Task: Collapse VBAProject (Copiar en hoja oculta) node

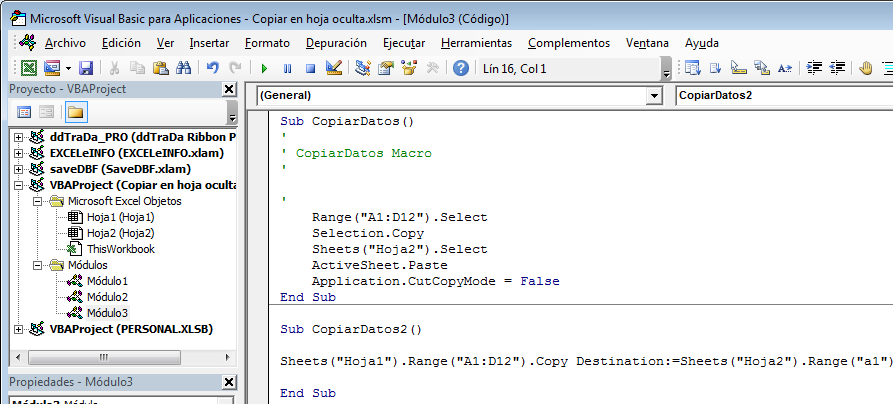Action: (x=18, y=185)
